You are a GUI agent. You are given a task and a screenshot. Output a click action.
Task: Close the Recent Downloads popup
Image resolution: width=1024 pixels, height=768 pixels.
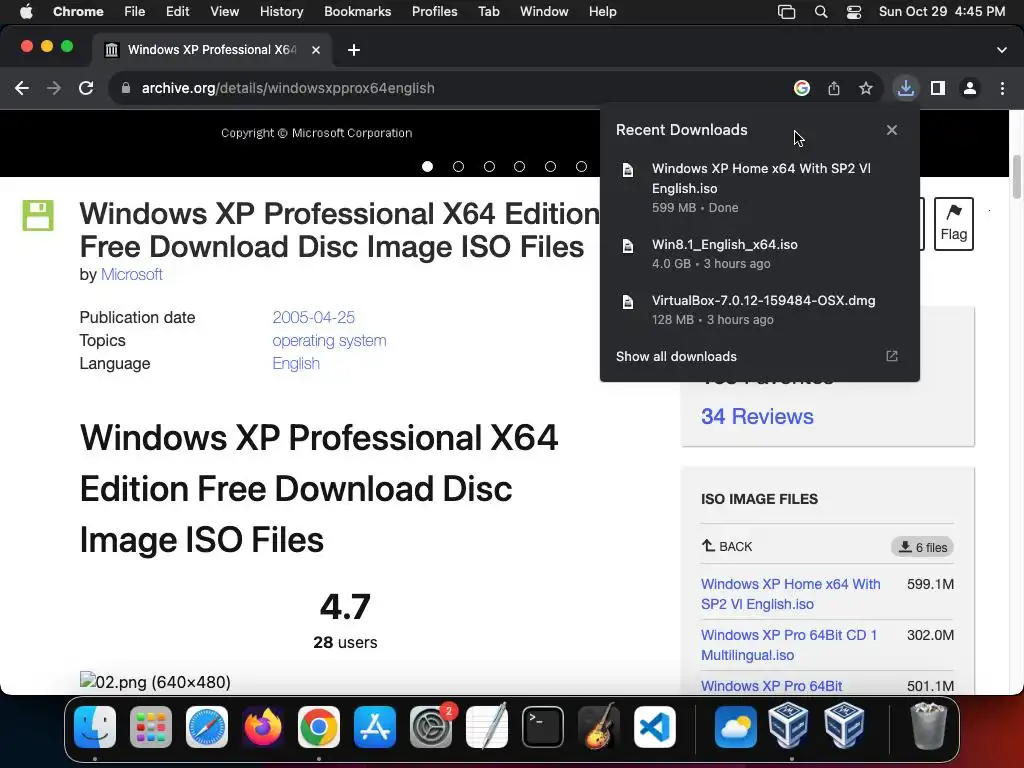click(892, 130)
